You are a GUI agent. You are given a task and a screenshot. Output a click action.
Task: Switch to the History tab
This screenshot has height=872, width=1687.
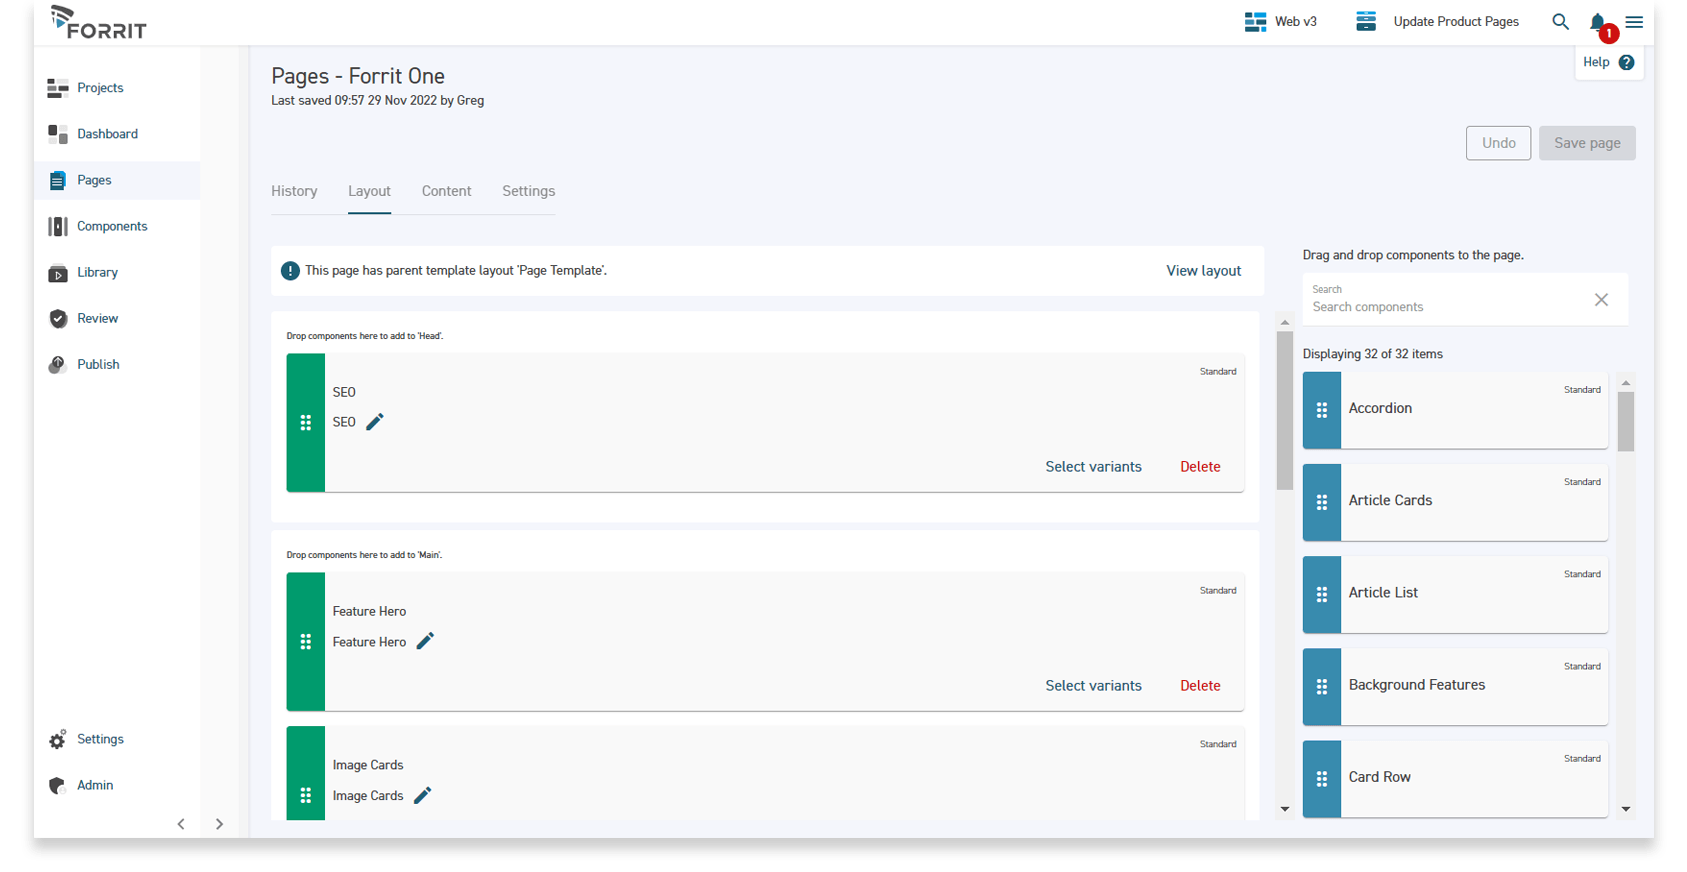[294, 191]
